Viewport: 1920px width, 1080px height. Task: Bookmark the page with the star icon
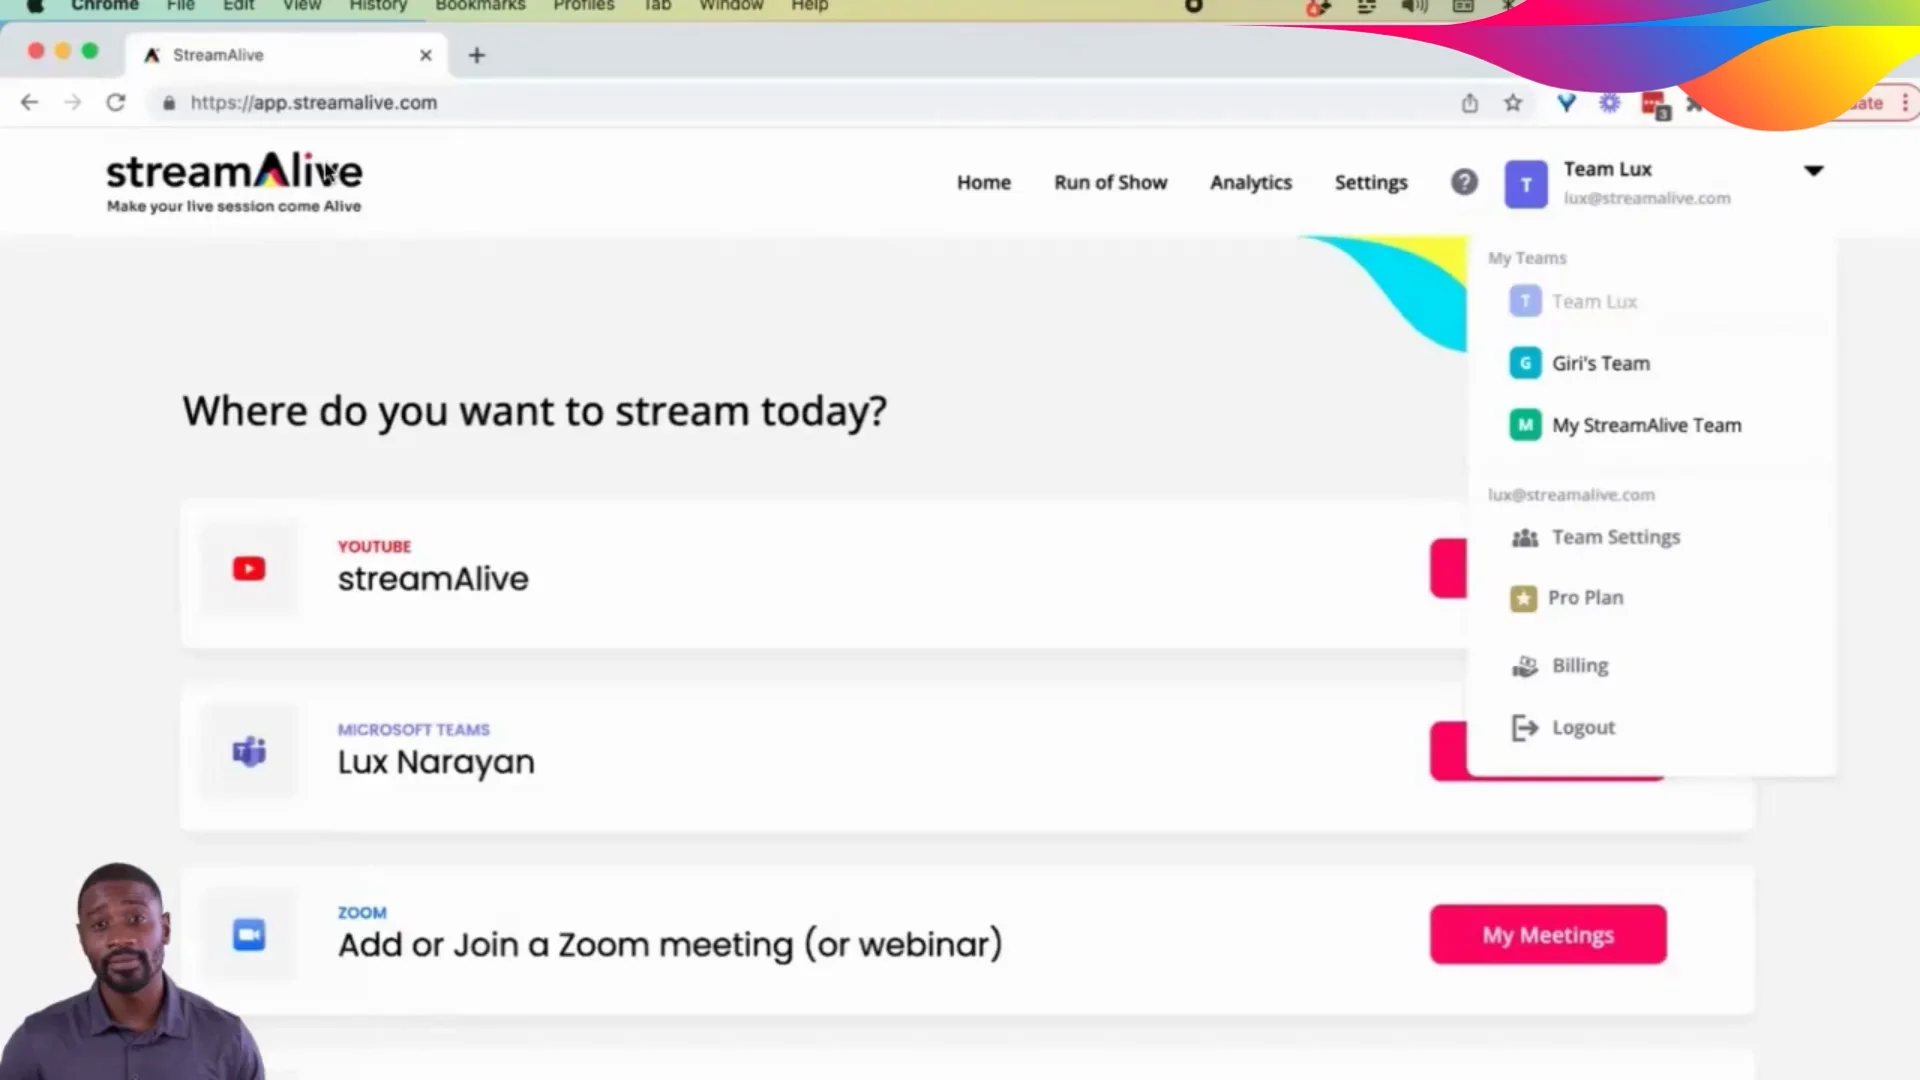(1513, 102)
